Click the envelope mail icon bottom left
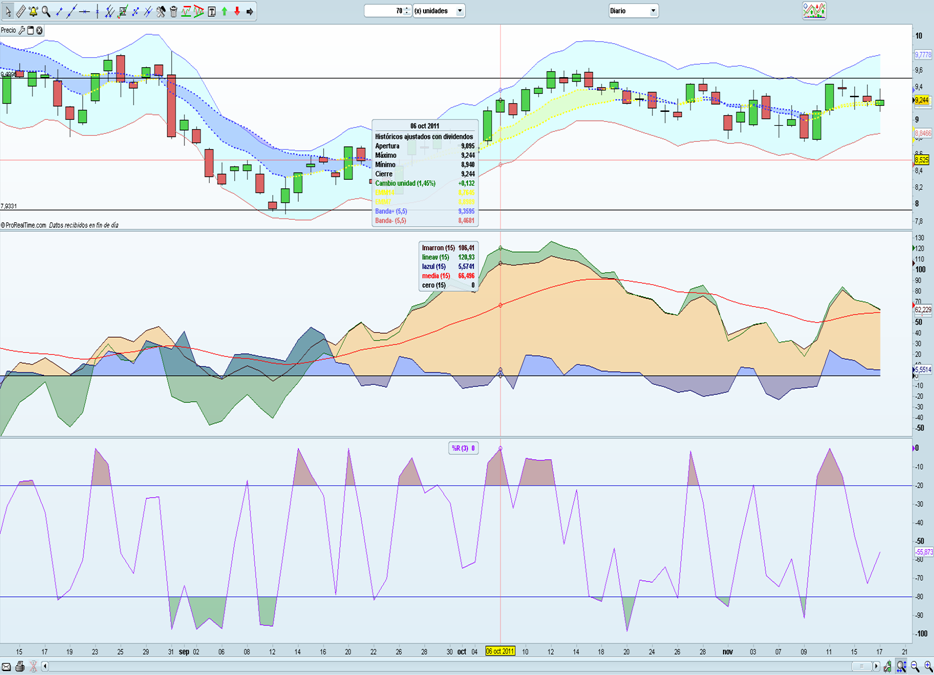The height and width of the screenshot is (675, 934). (x=7, y=666)
